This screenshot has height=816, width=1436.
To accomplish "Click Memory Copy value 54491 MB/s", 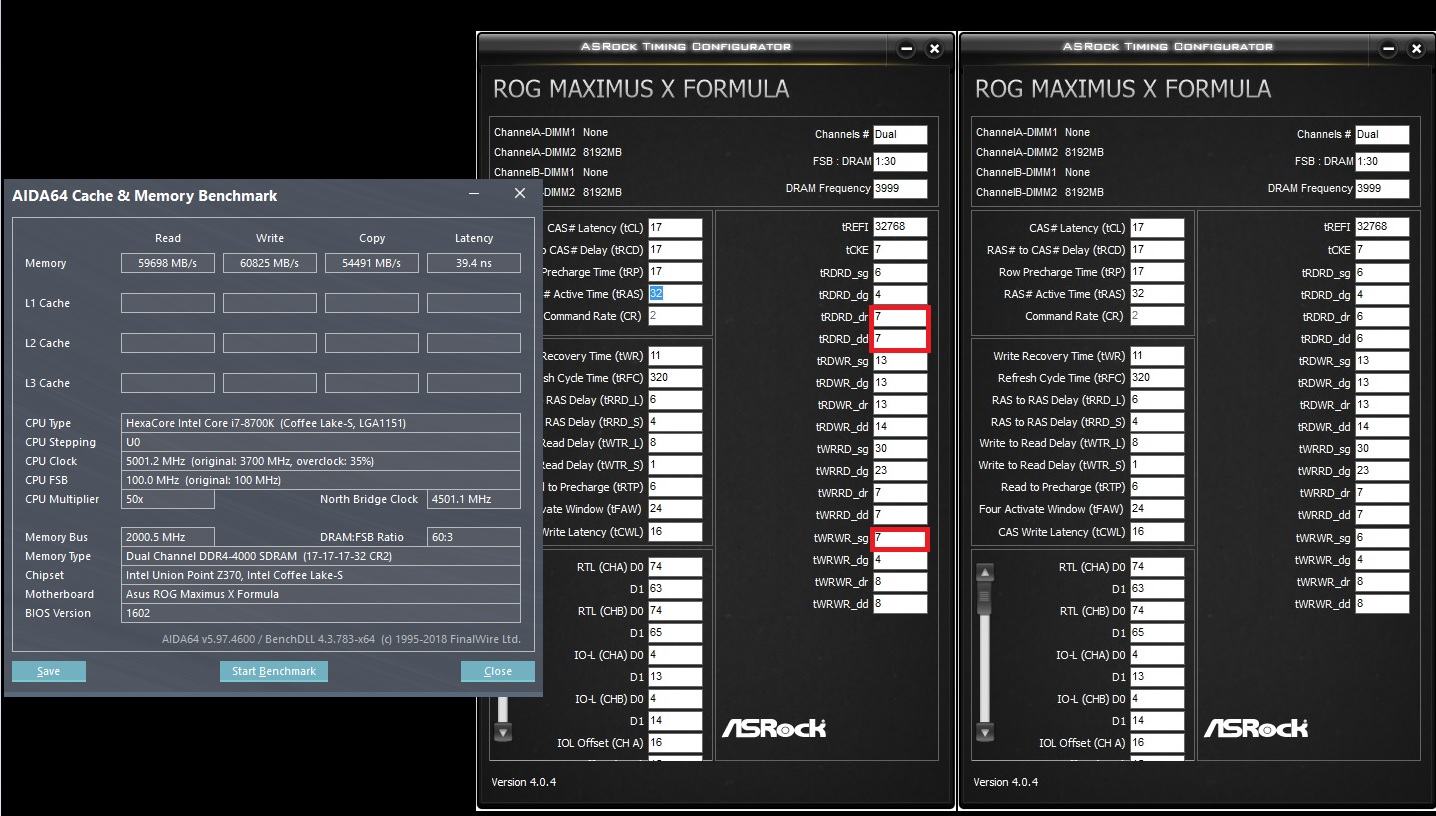I will pyautogui.click(x=372, y=263).
